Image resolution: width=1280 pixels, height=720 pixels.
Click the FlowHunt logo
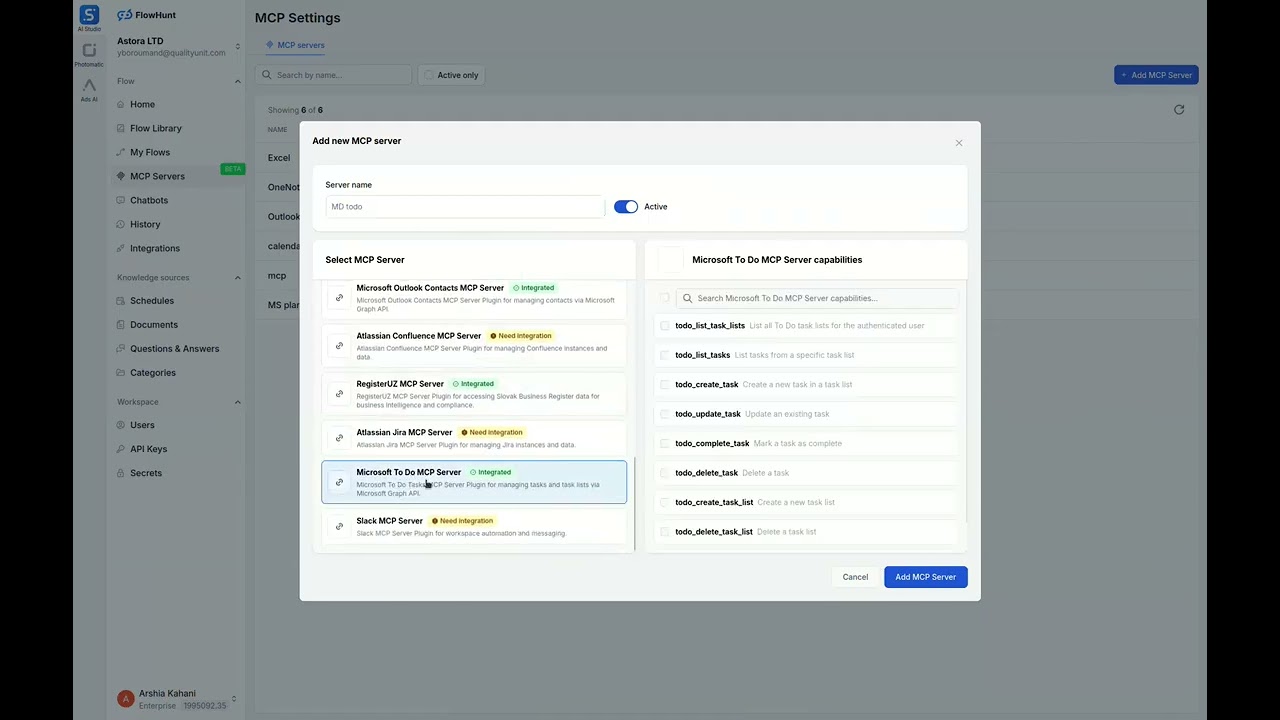[x=144, y=15]
